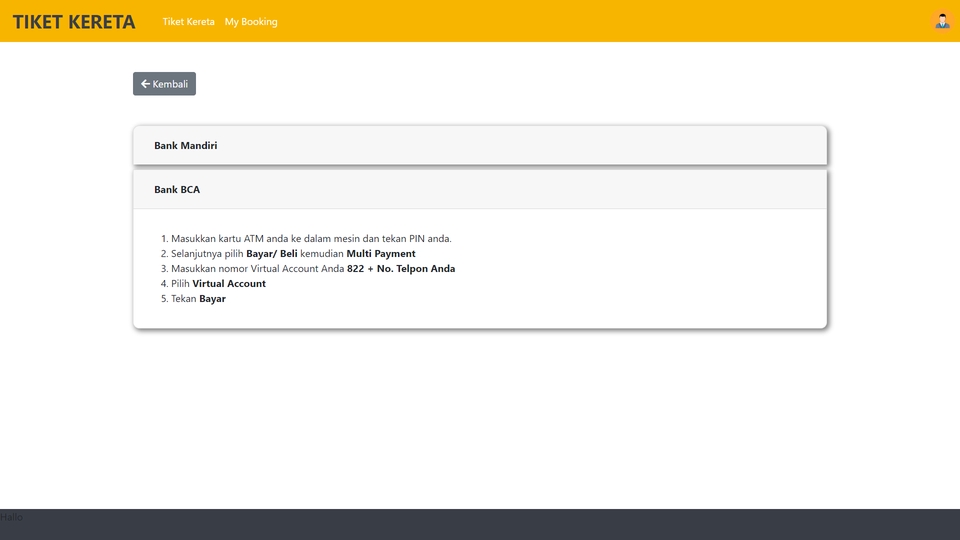This screenshot has width=960, height=540.
Task: Click the 'Hallo' footer text
Action: point(12,517)
